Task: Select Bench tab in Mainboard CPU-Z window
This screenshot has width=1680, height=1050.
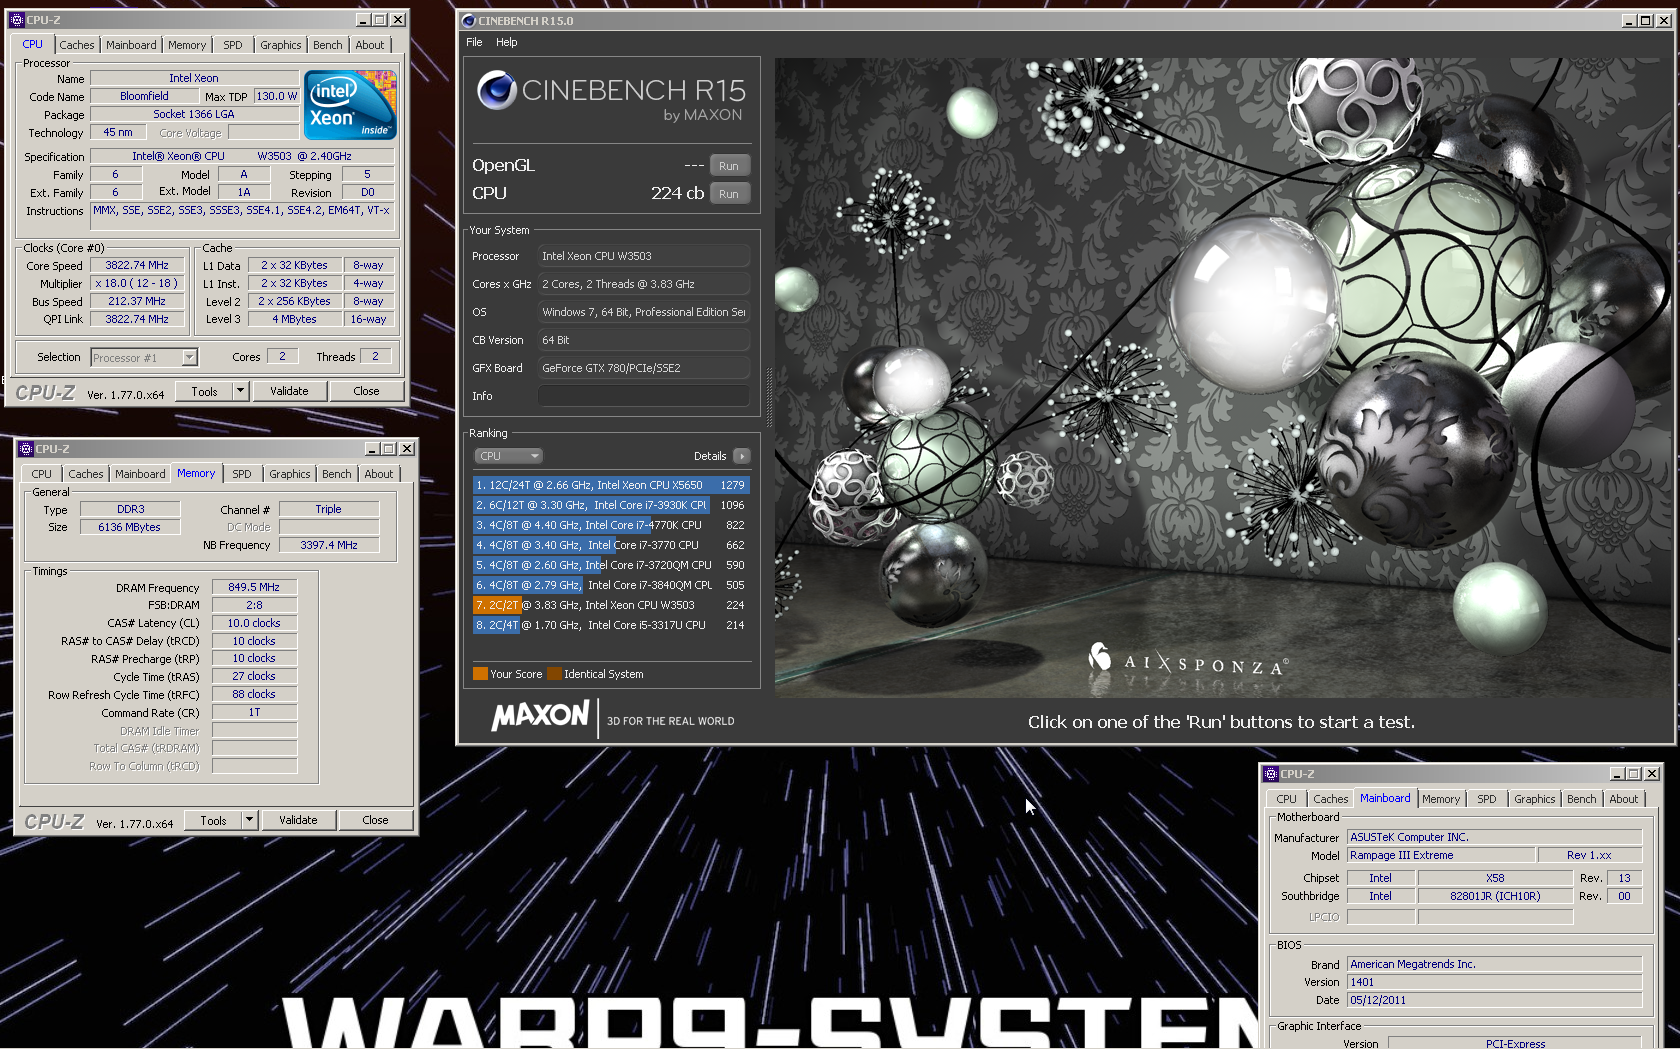Action: click(1581, 799)
